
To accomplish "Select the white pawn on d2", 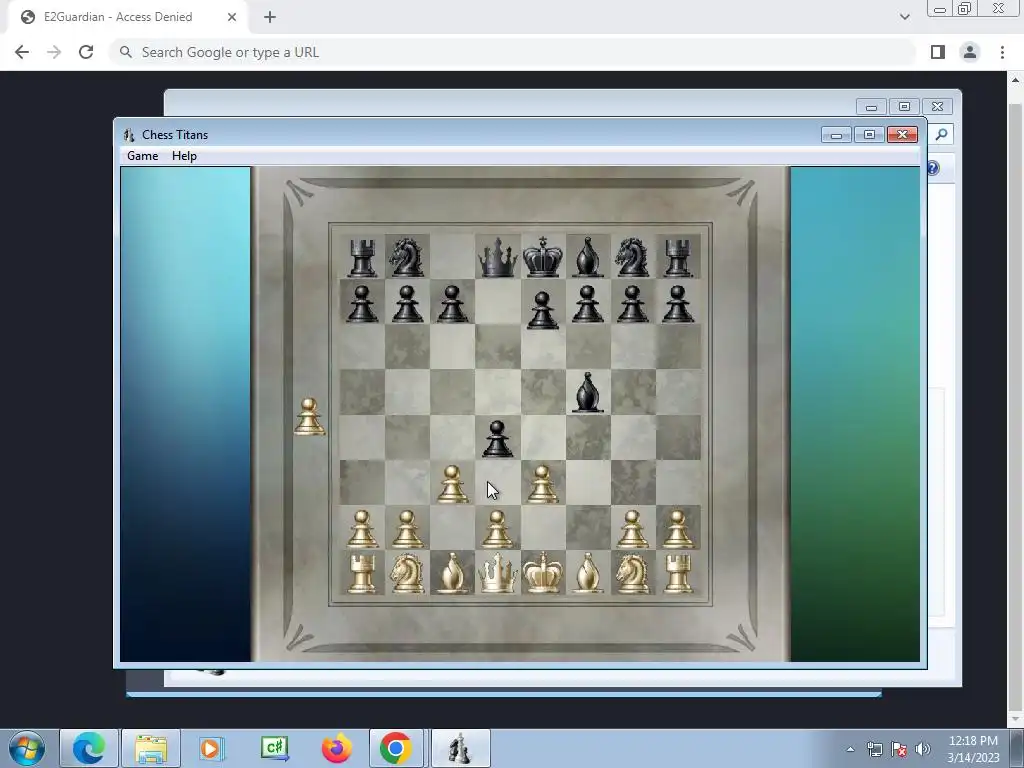I will pyautogui.click(x=497, y=529).
